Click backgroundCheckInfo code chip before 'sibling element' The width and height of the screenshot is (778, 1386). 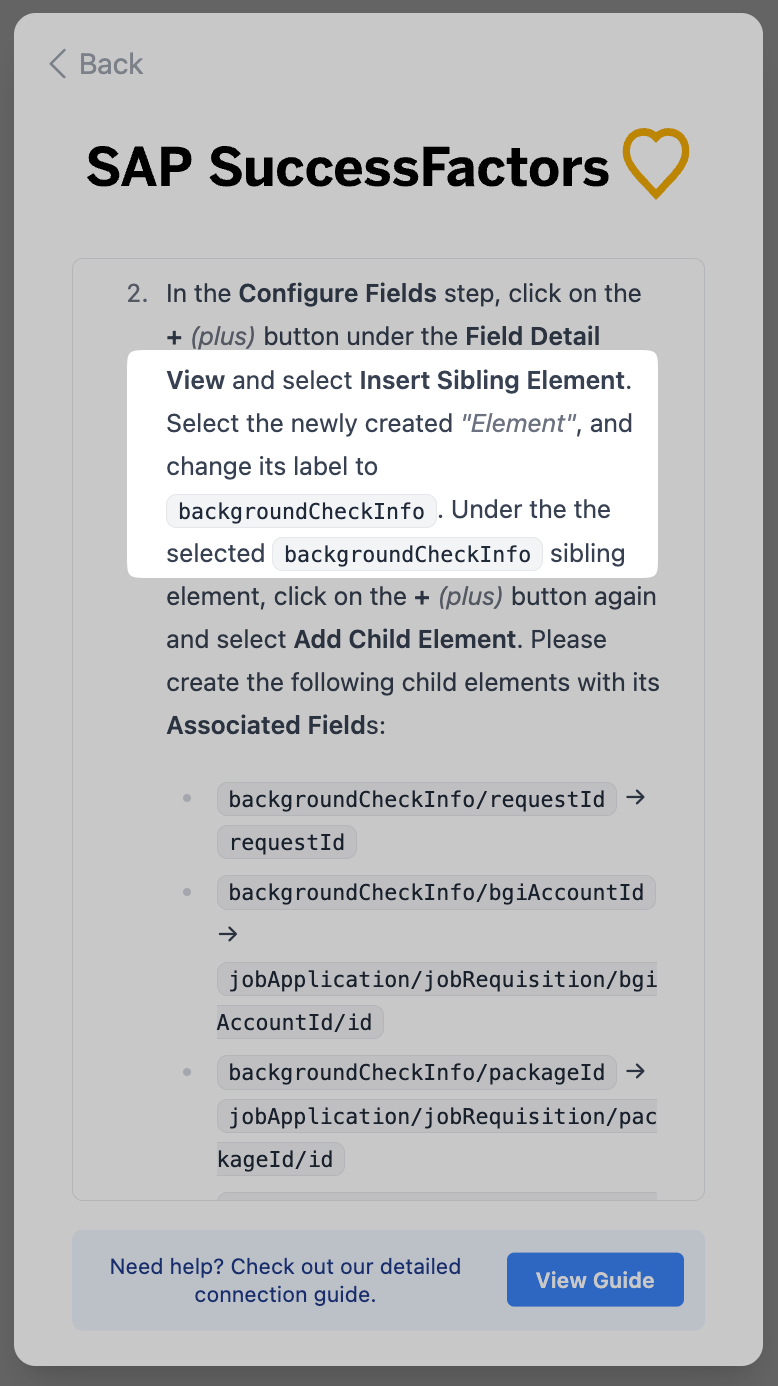tap(407, 554)
